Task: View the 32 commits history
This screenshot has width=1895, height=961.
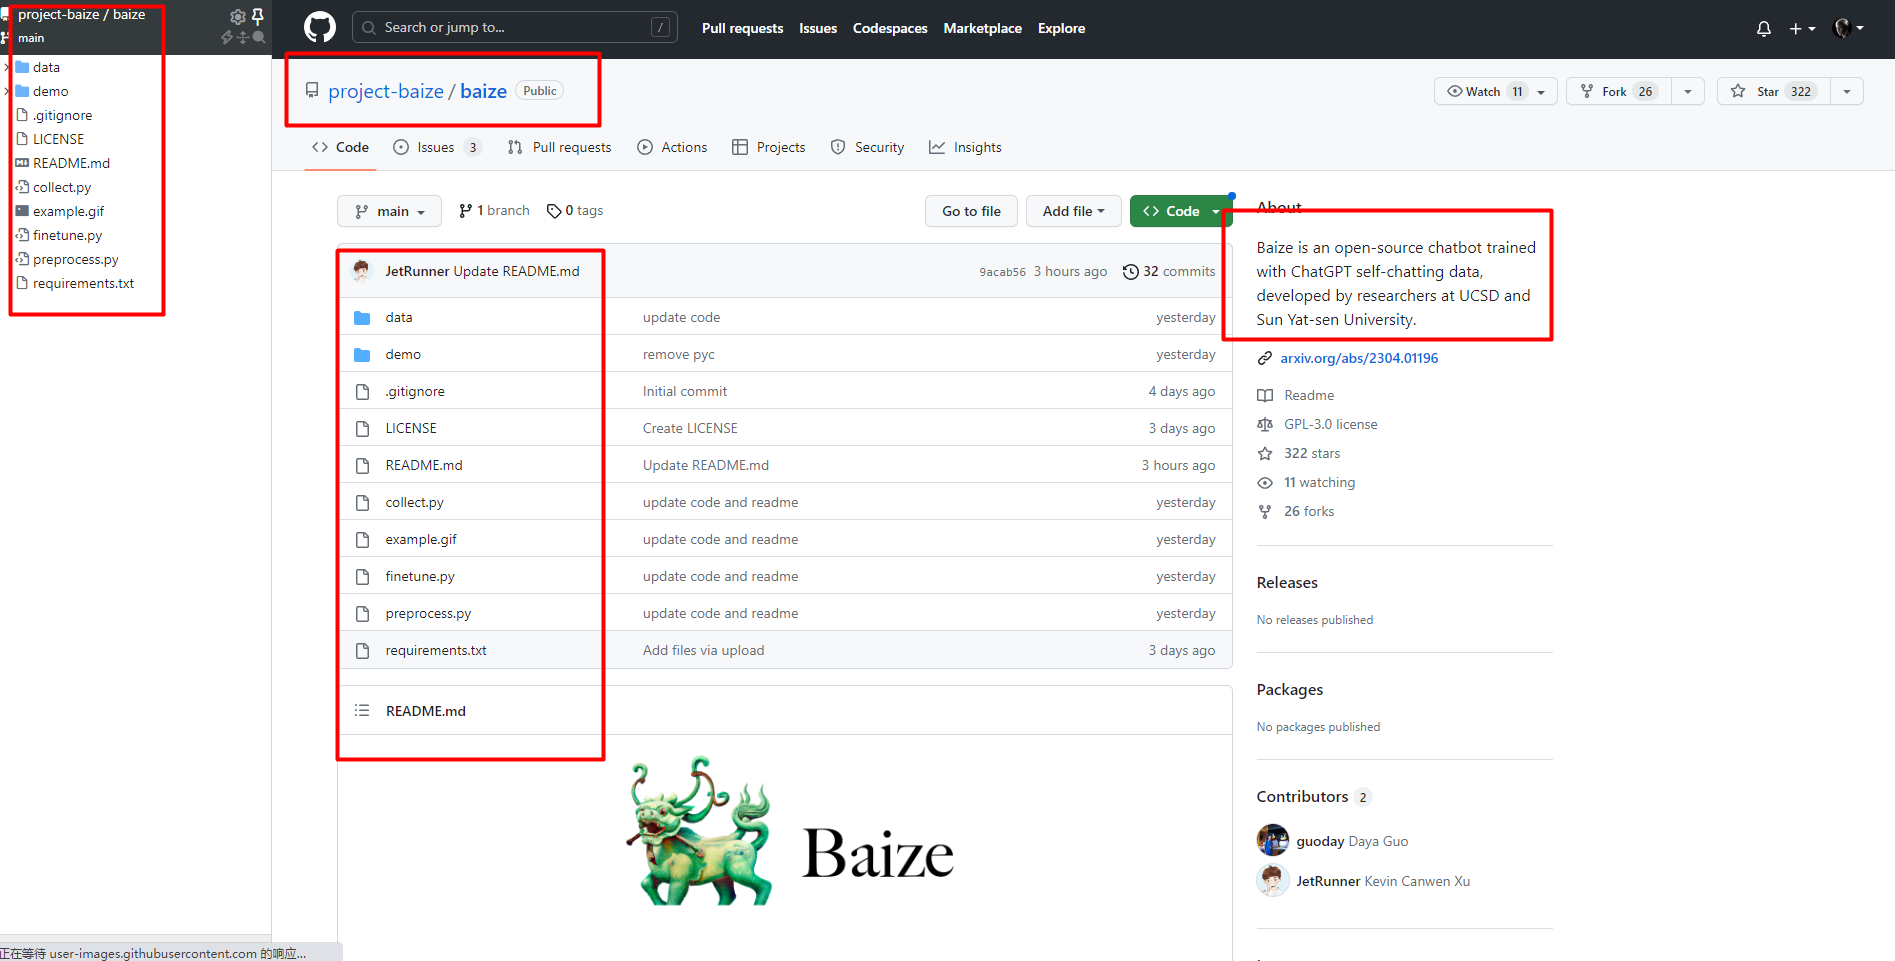Action: point(1169,271)
